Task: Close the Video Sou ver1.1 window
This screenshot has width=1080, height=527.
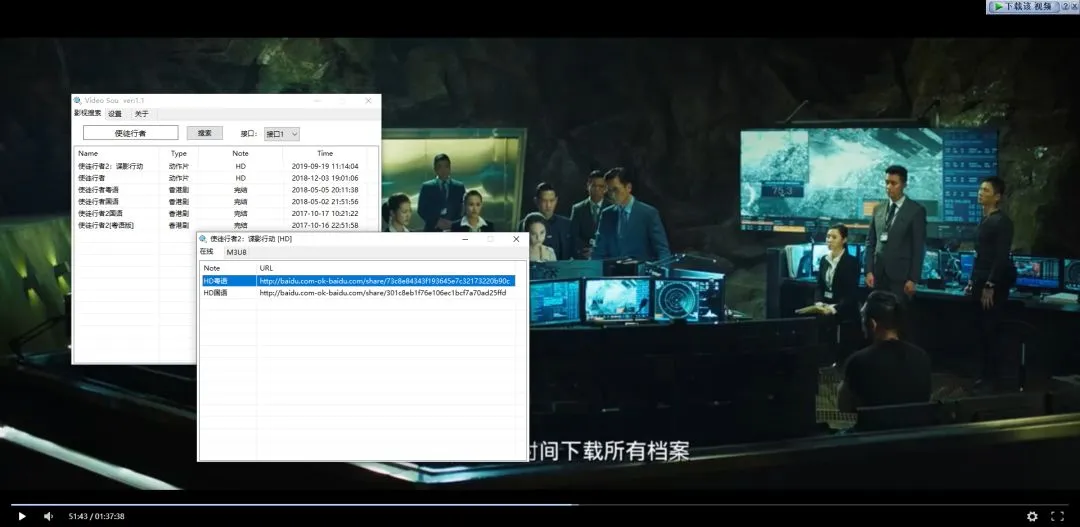Action: tap(368, 101)
